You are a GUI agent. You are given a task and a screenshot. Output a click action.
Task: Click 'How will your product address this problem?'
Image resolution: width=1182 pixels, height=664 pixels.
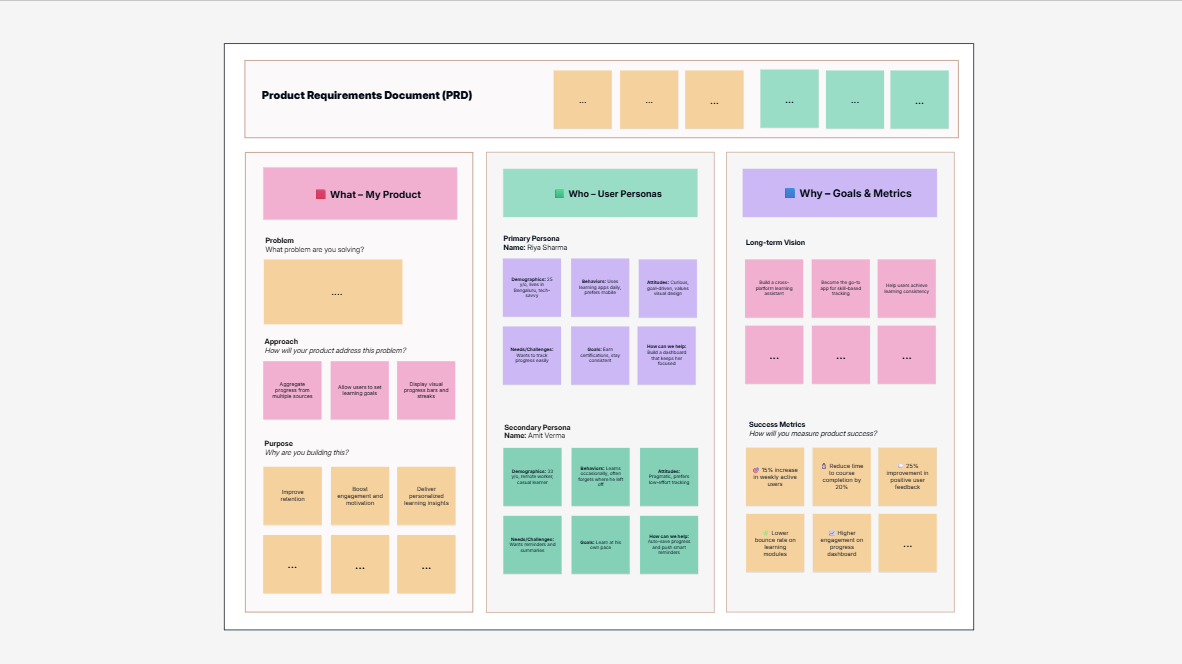[x=335, y=350]
